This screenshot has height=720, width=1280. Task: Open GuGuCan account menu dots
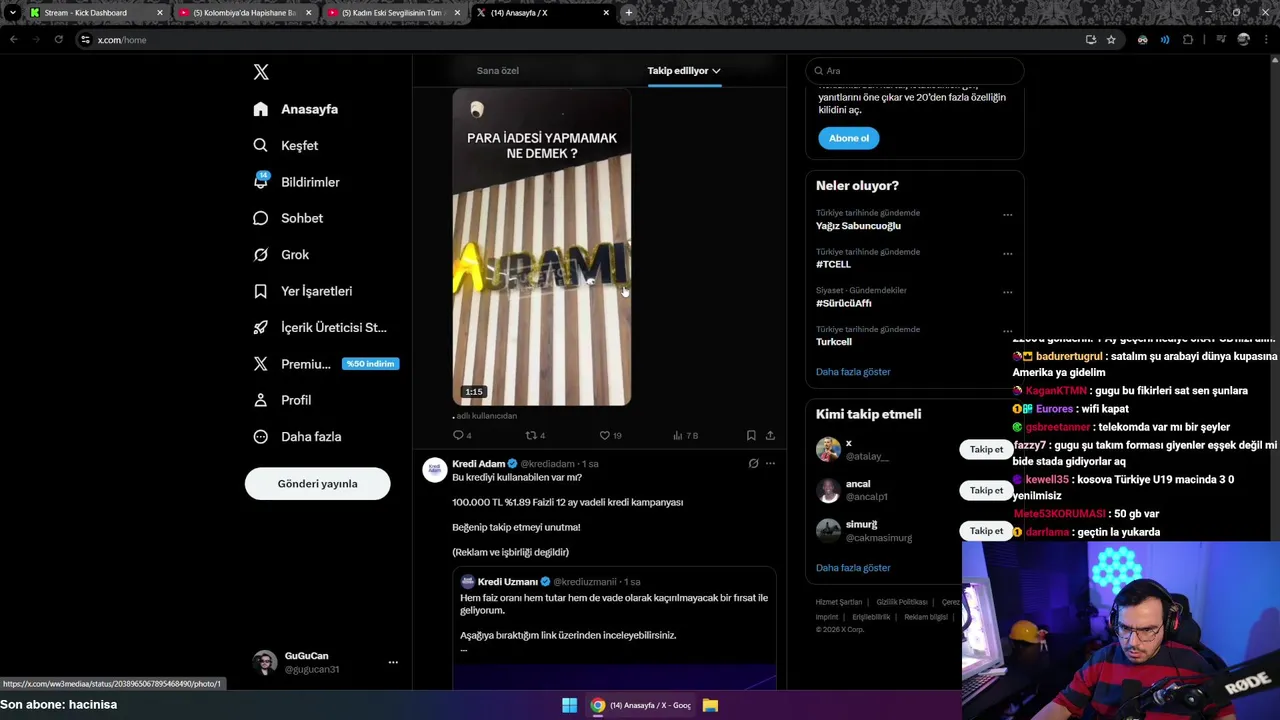point(393,662)
